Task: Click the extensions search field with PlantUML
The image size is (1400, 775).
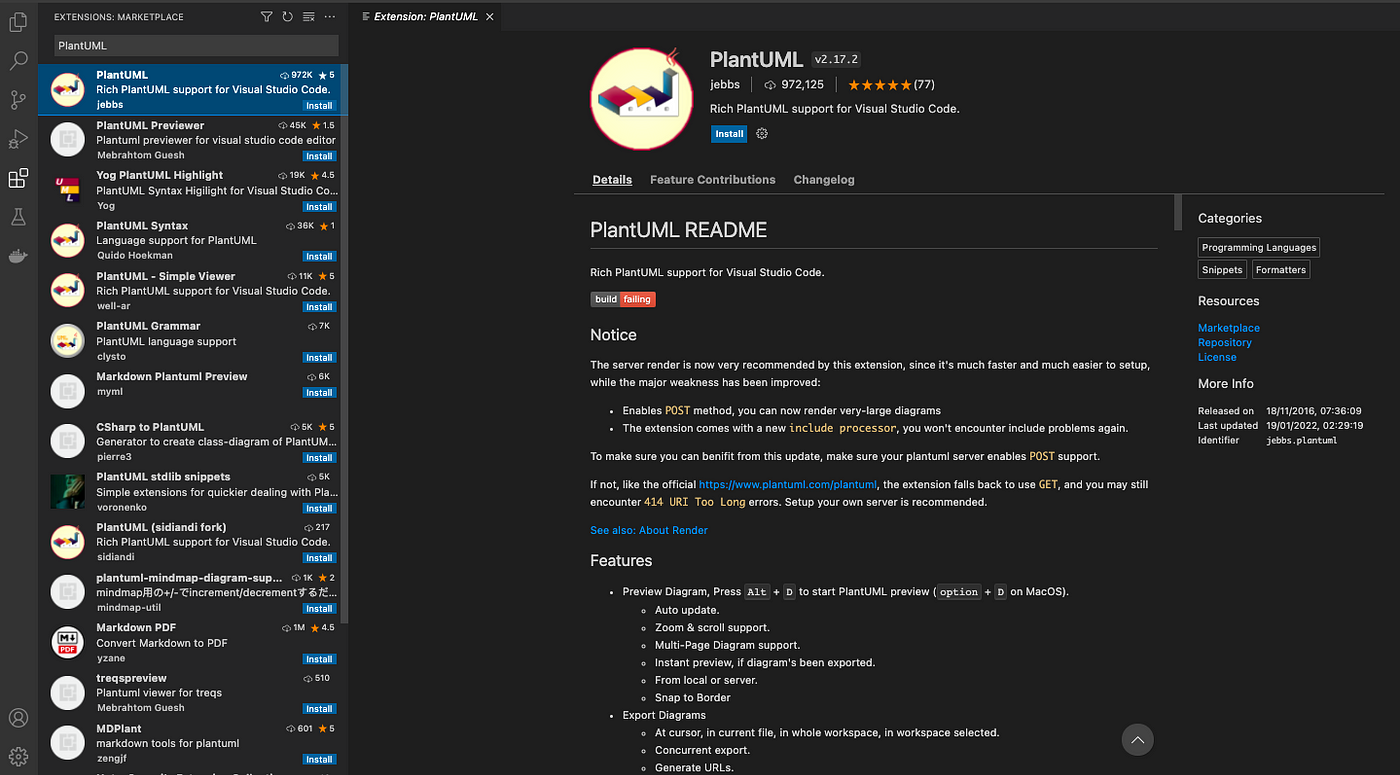Action: coord(196,46)
